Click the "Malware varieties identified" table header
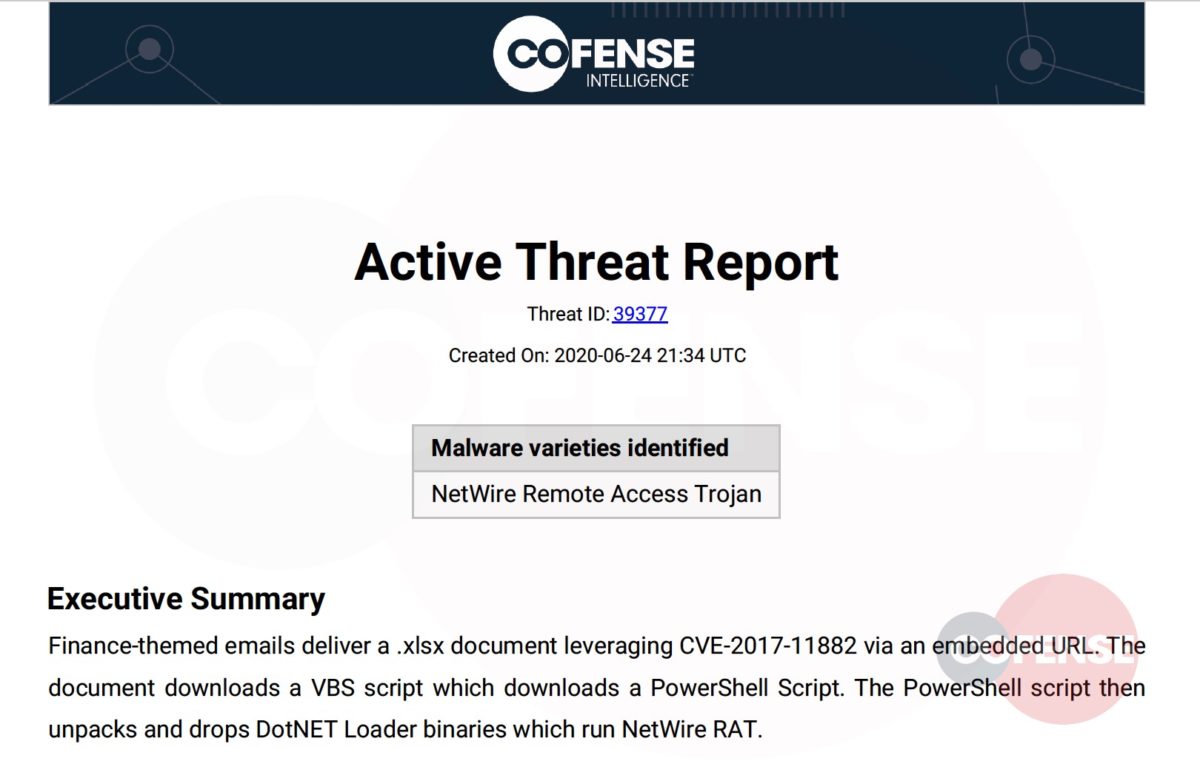Screen dimensions: 1200x764 click(x=580, y=448)
